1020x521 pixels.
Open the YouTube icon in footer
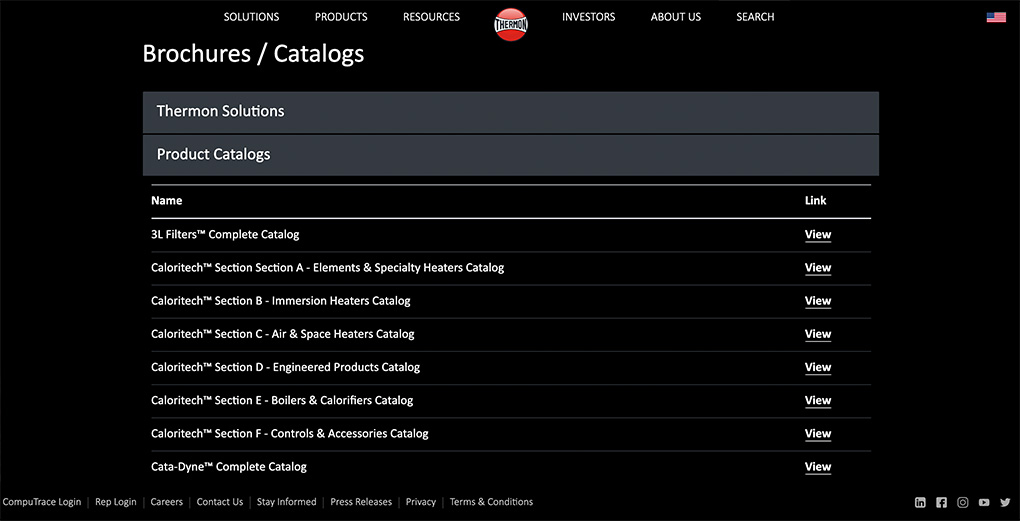(984, 503)
